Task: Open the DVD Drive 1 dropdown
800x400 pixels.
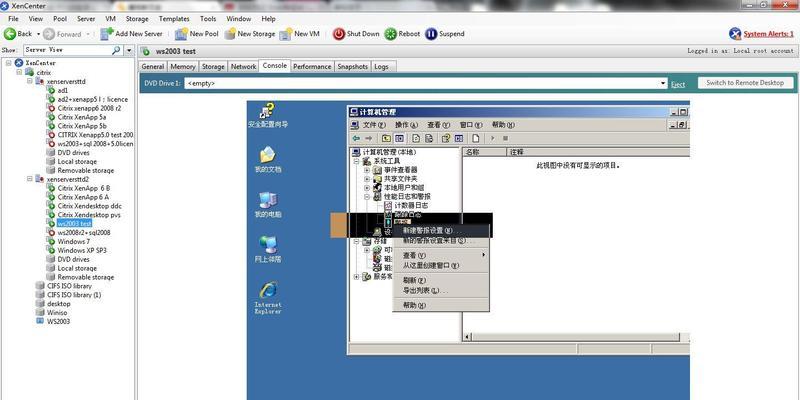Action: coord(663,84)
